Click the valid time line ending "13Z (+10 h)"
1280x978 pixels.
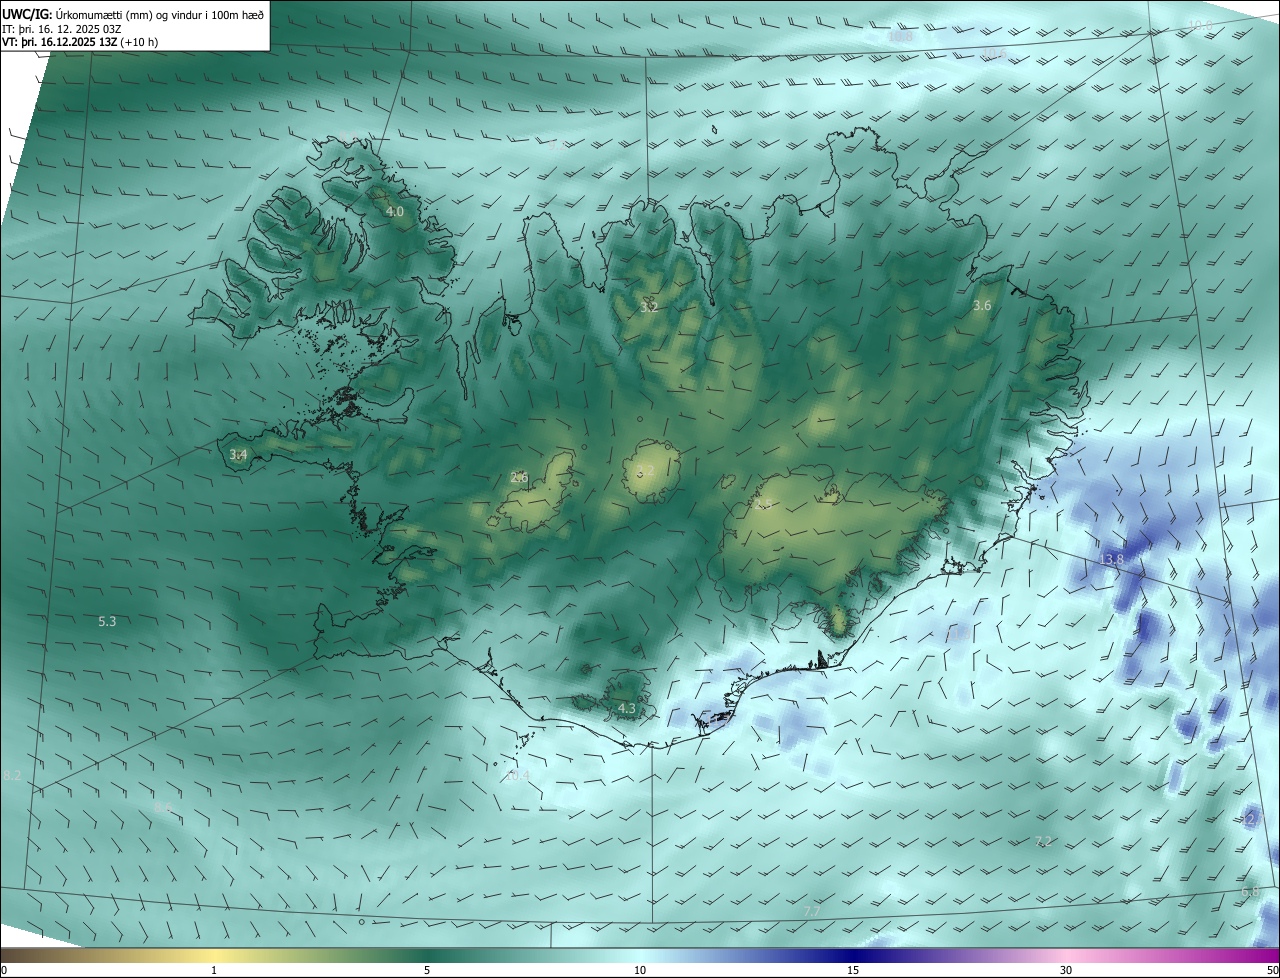point(80,42)
